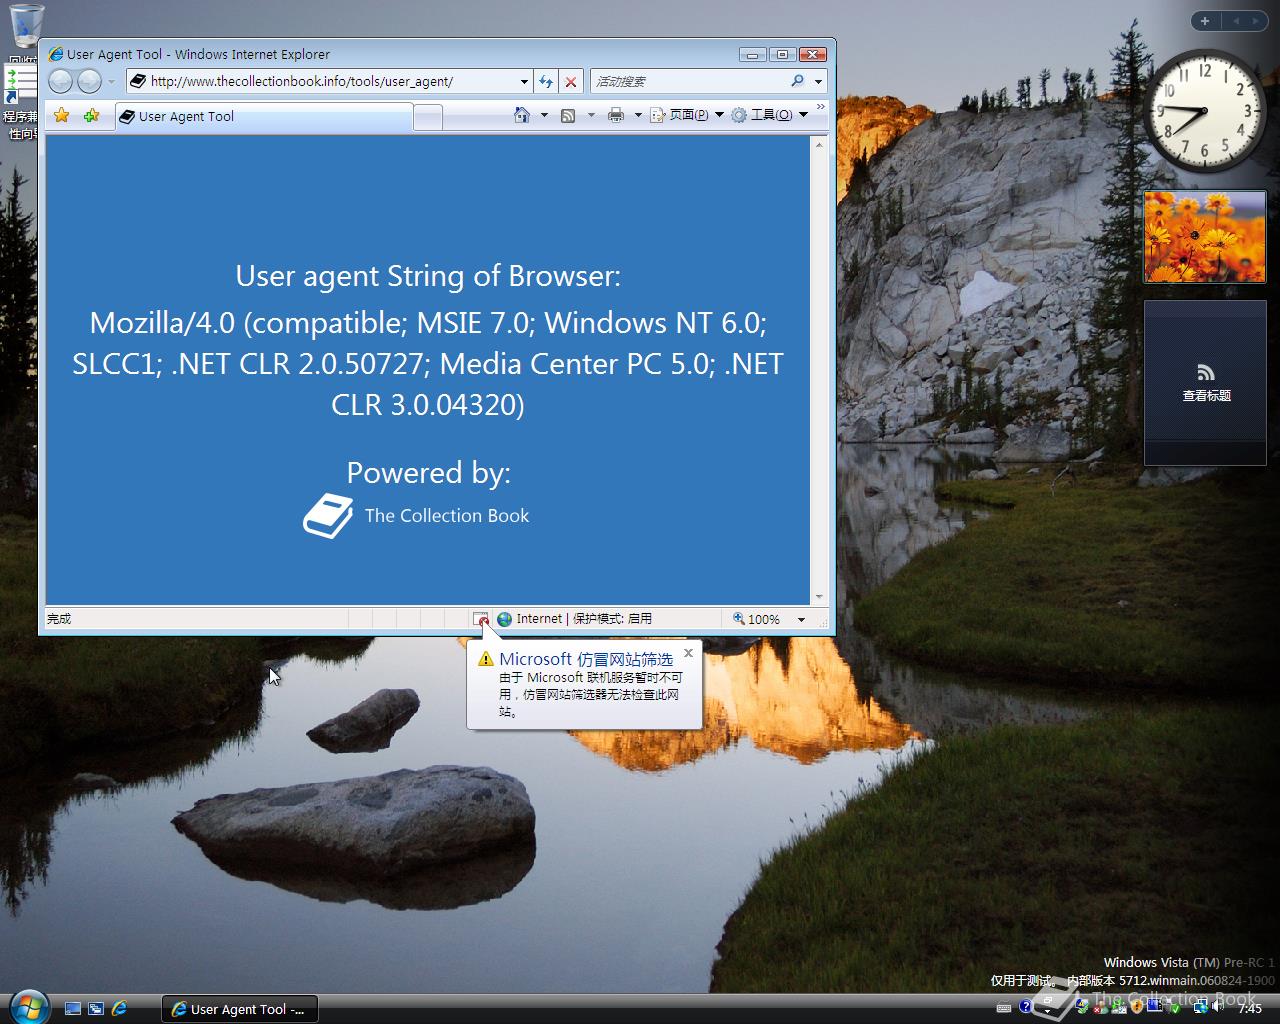Expand the Print options dropdown arrow
This screenshot has width=1280, height=1024.
pyautogui.click(x=638, y=115)
